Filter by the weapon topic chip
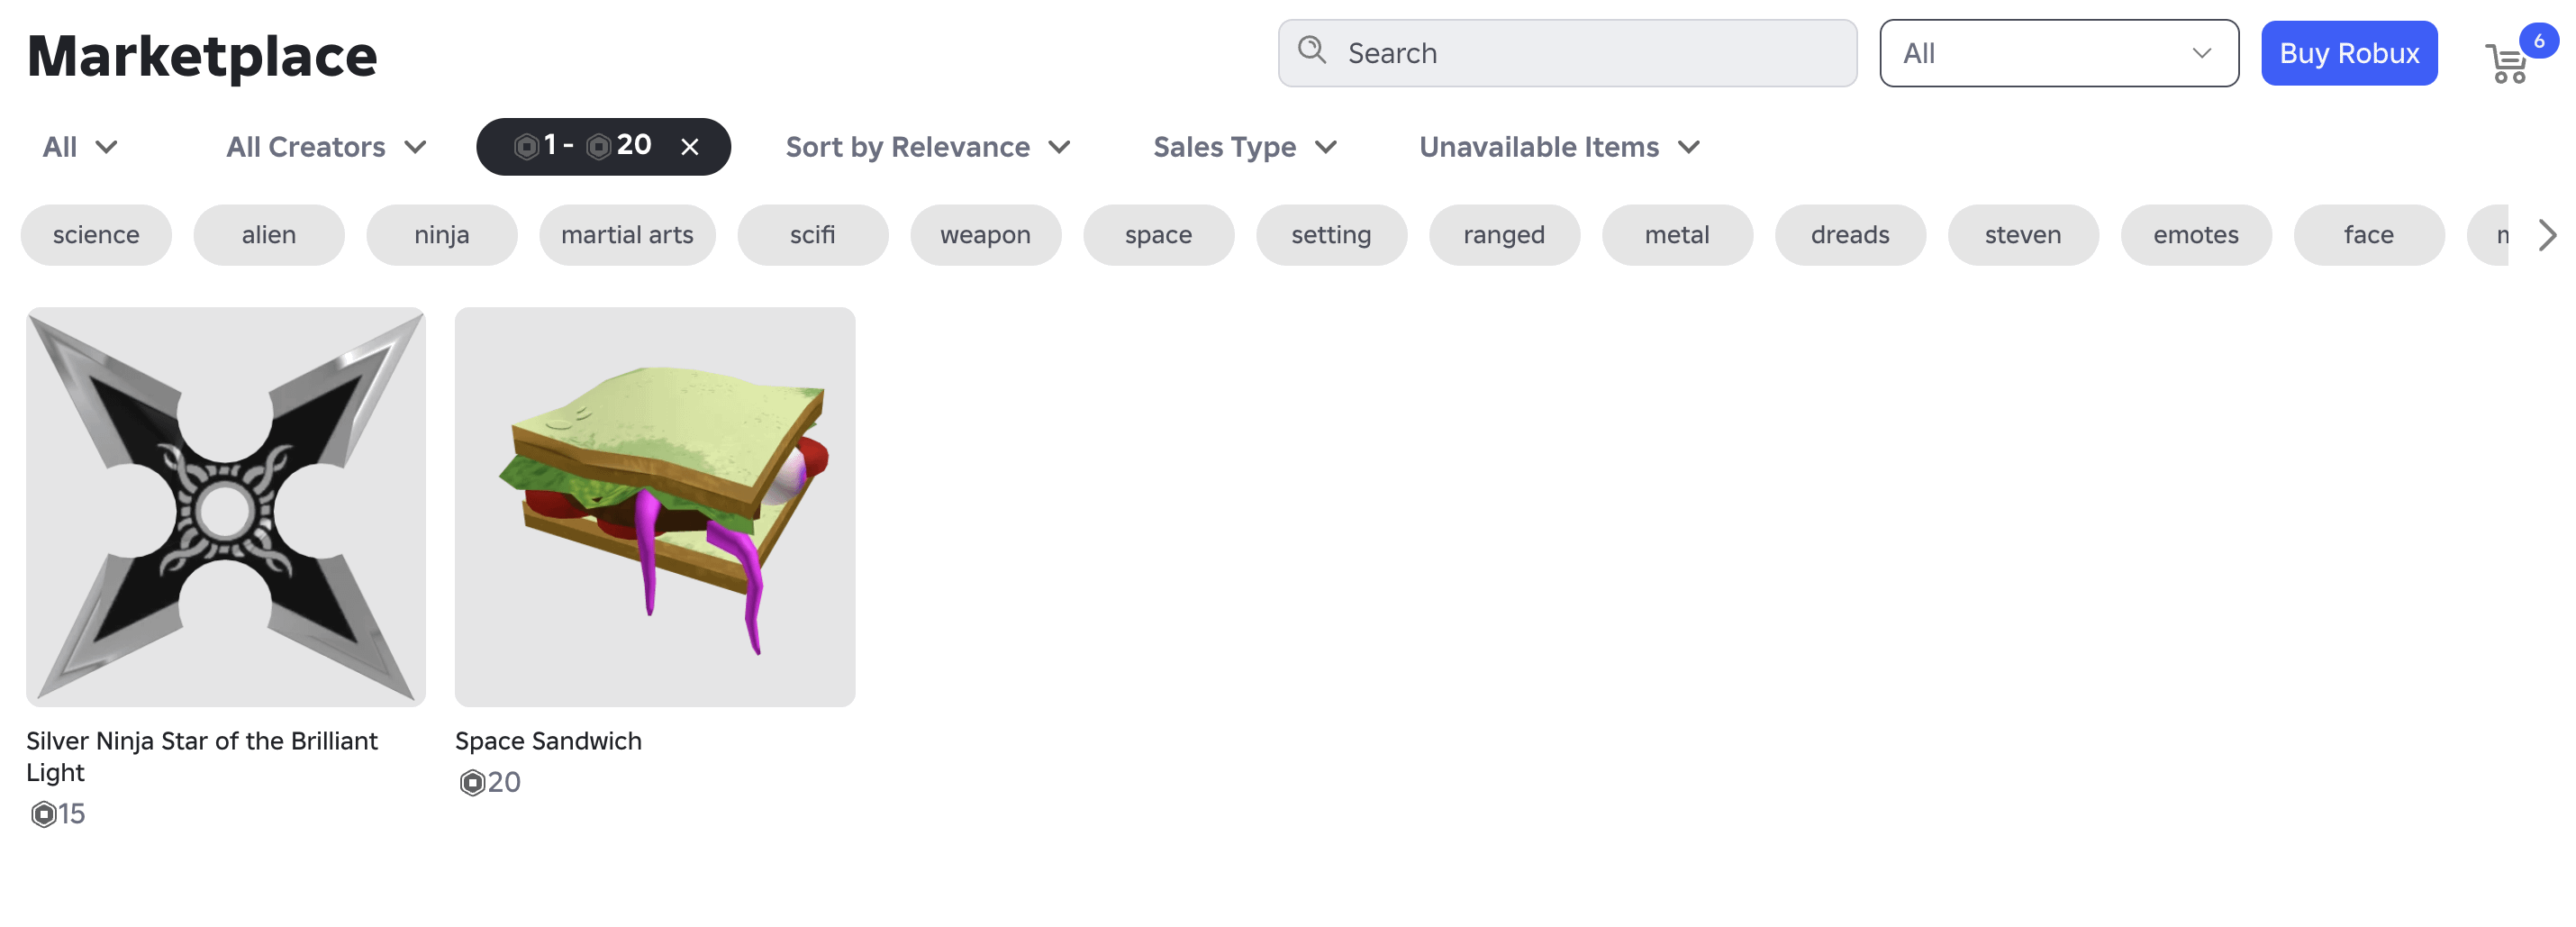The width and height of the screenshot is (2576, 927). click(984, 235)
